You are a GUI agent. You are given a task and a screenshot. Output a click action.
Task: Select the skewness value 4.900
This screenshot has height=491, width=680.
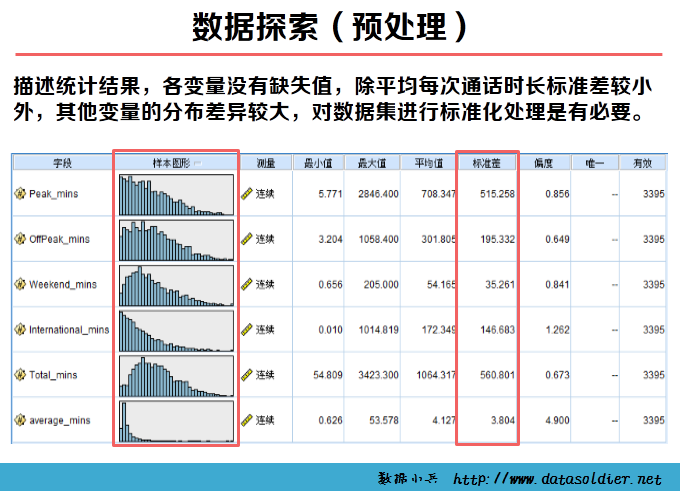557,420
